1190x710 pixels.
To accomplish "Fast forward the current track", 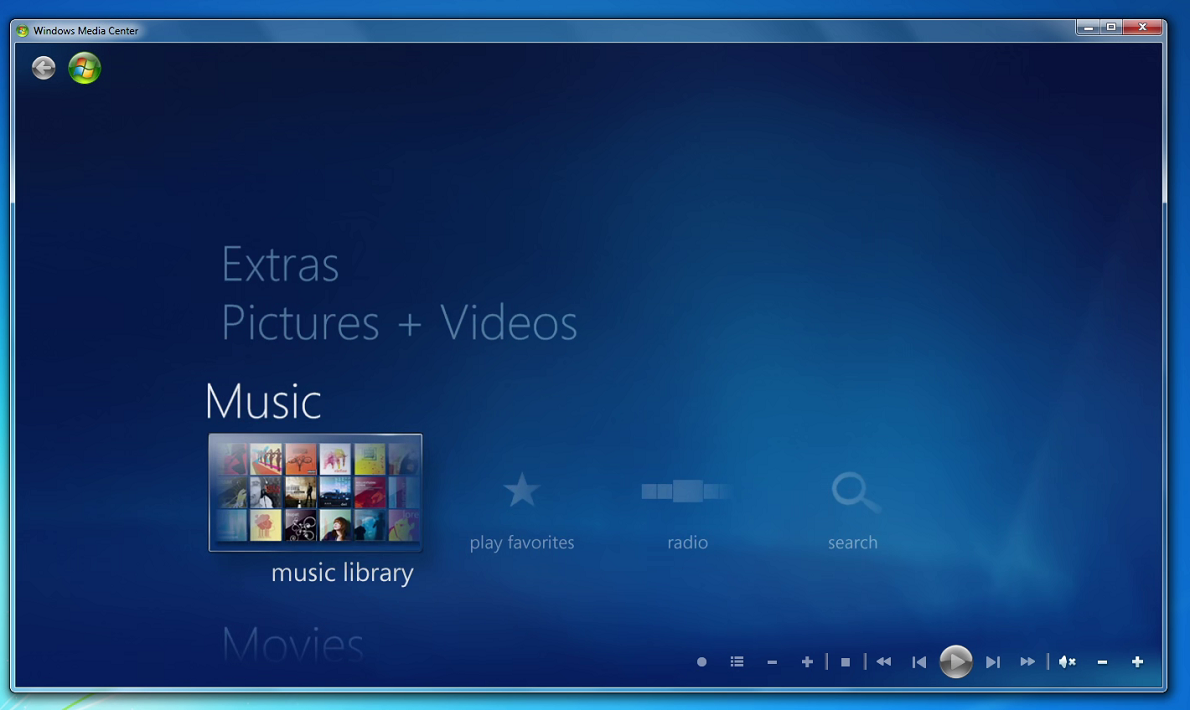I will (x=1028, y=661).
